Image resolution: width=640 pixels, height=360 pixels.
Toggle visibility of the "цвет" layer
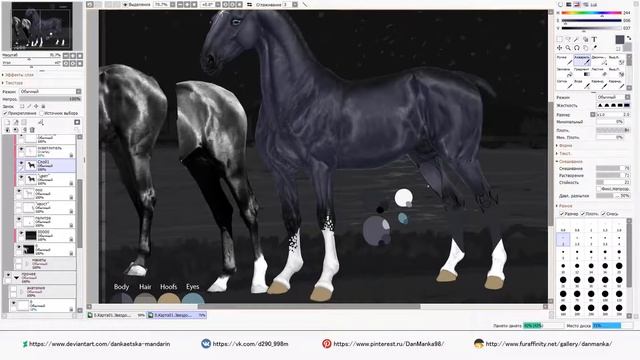[x=21, y=177]
